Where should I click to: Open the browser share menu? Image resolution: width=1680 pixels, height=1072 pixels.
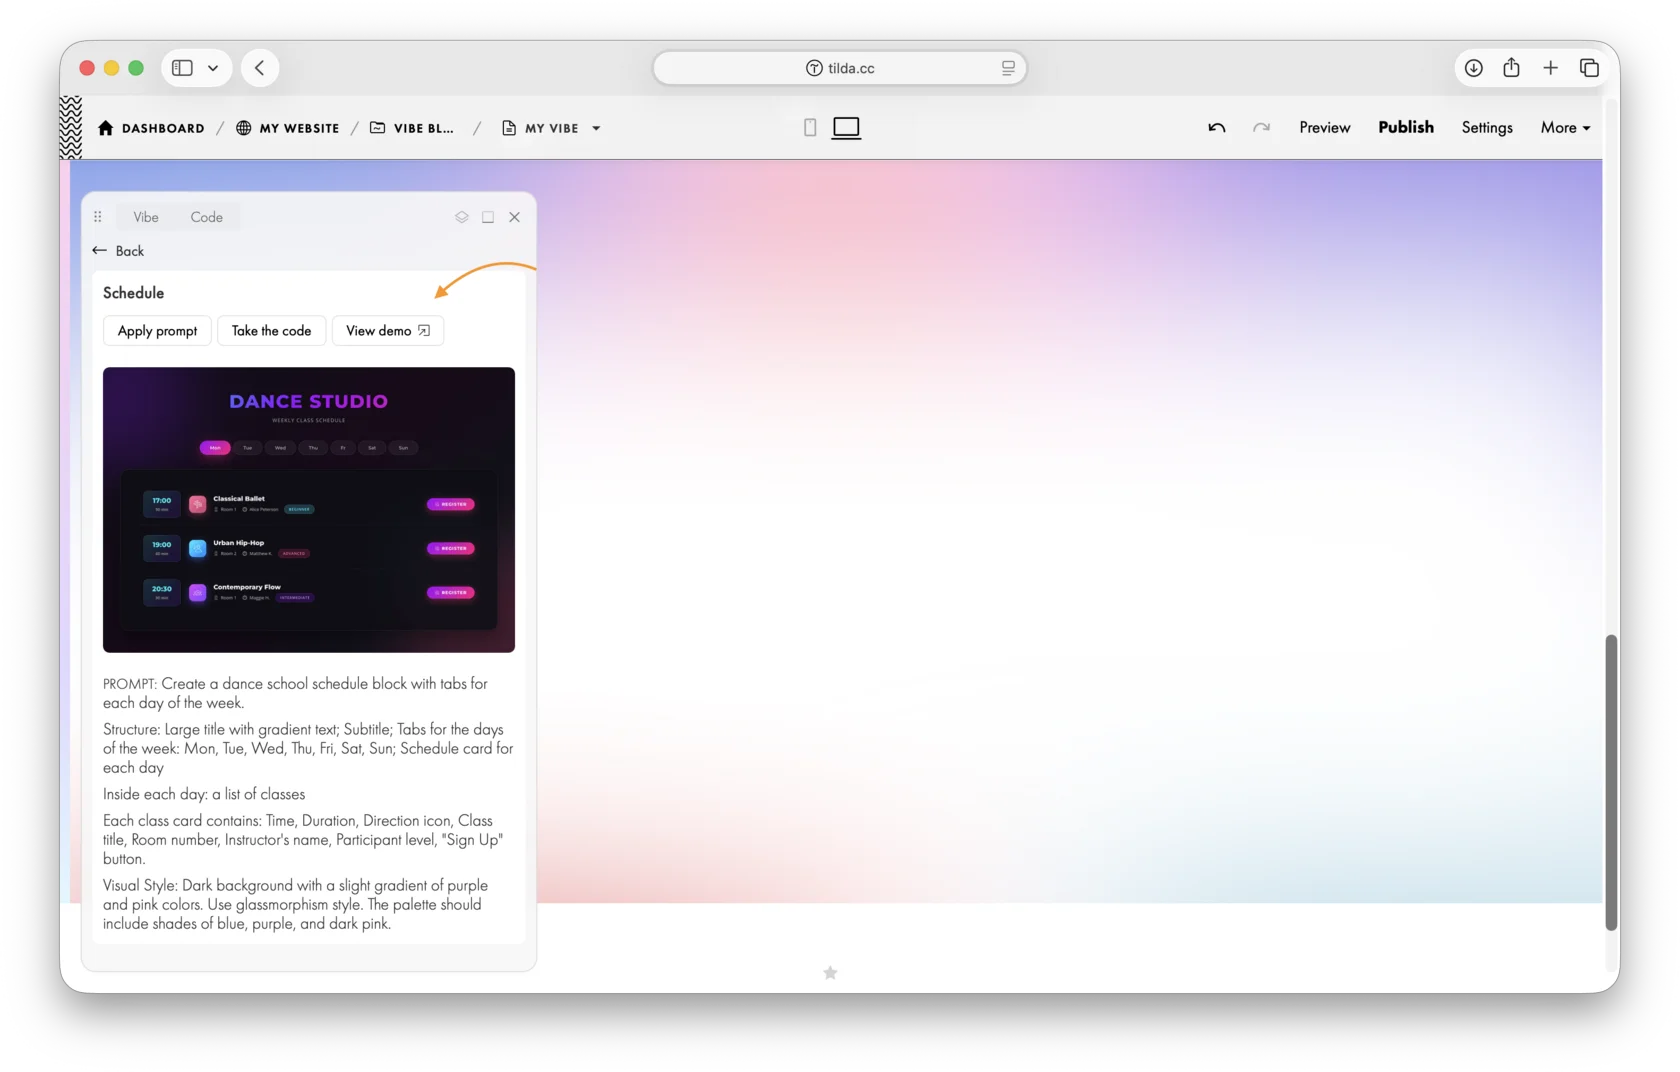(1511, 67)
